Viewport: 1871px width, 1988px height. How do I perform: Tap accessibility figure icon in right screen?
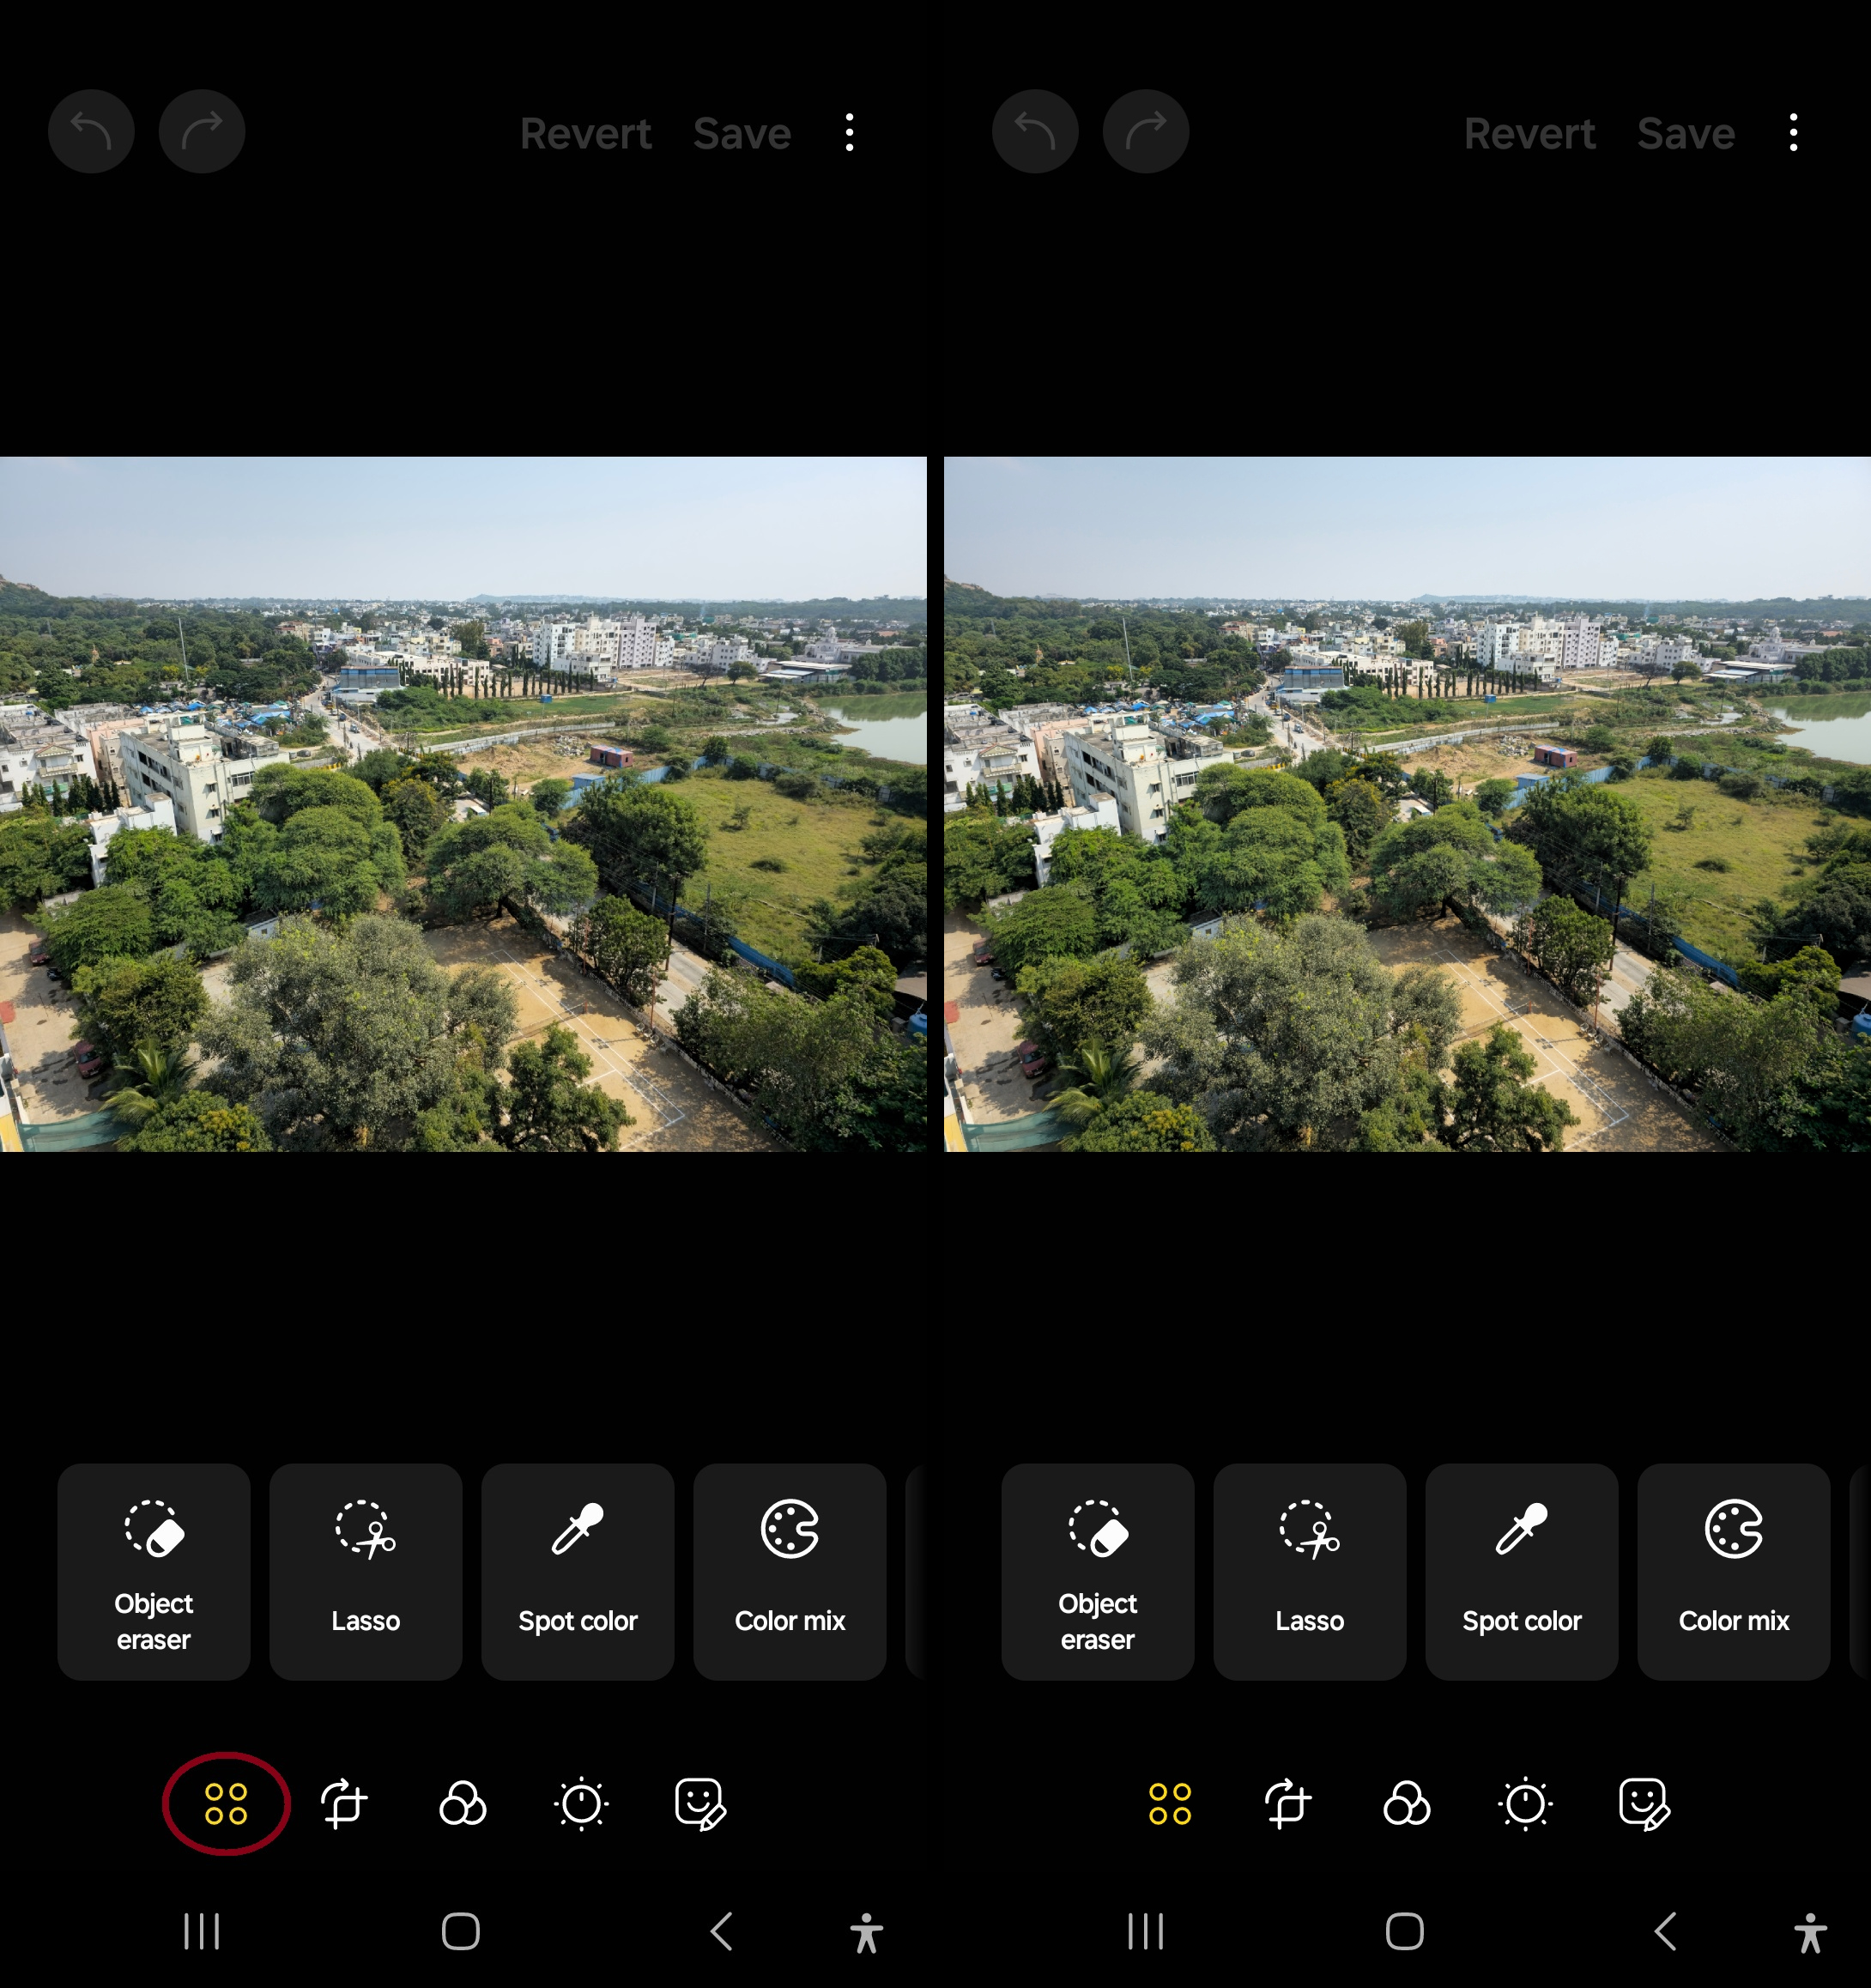coord(1810,1931)
